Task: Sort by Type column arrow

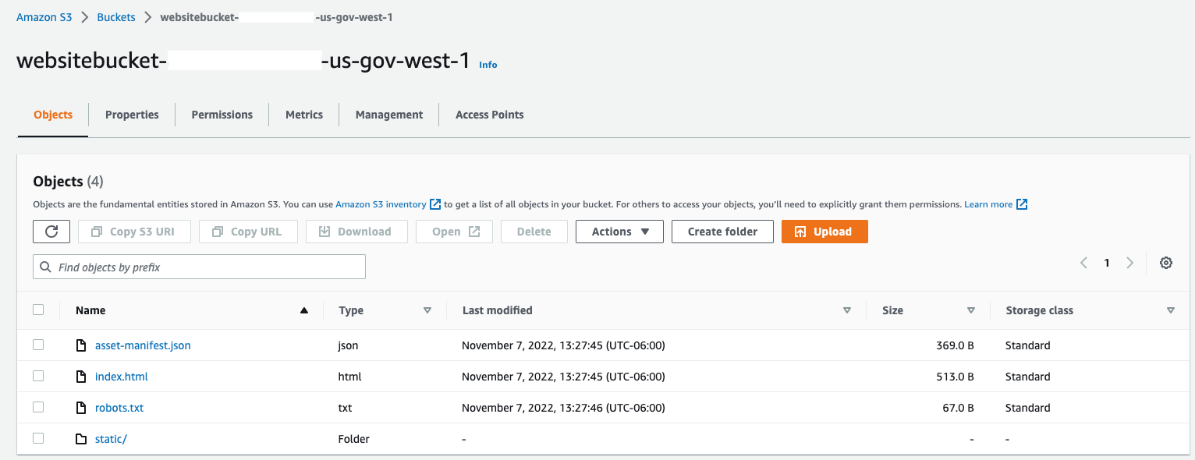Action: click(427, 311)
